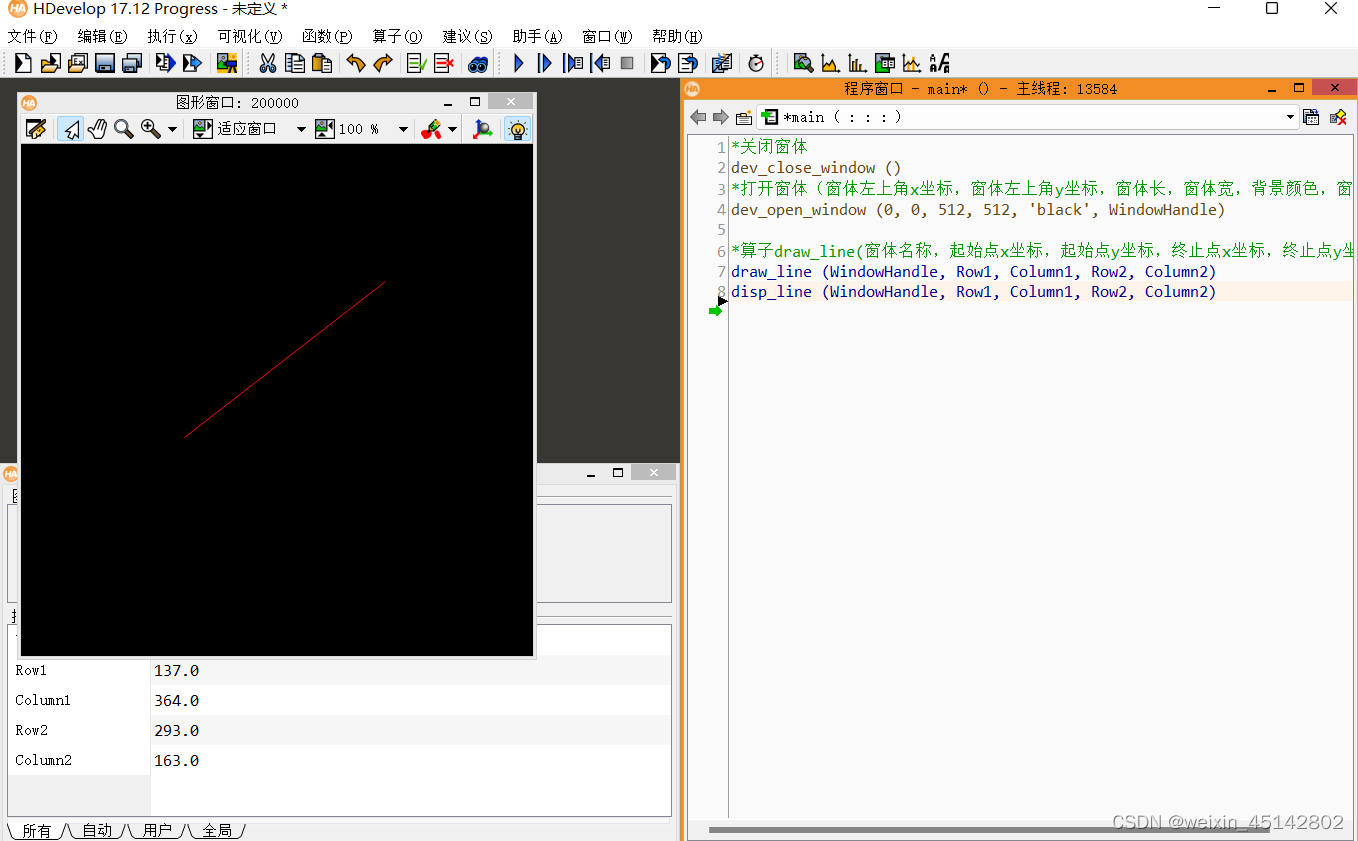Switch to the 所有 variables tab
The height and width of the screenshot is (841, 1358).
37,830
